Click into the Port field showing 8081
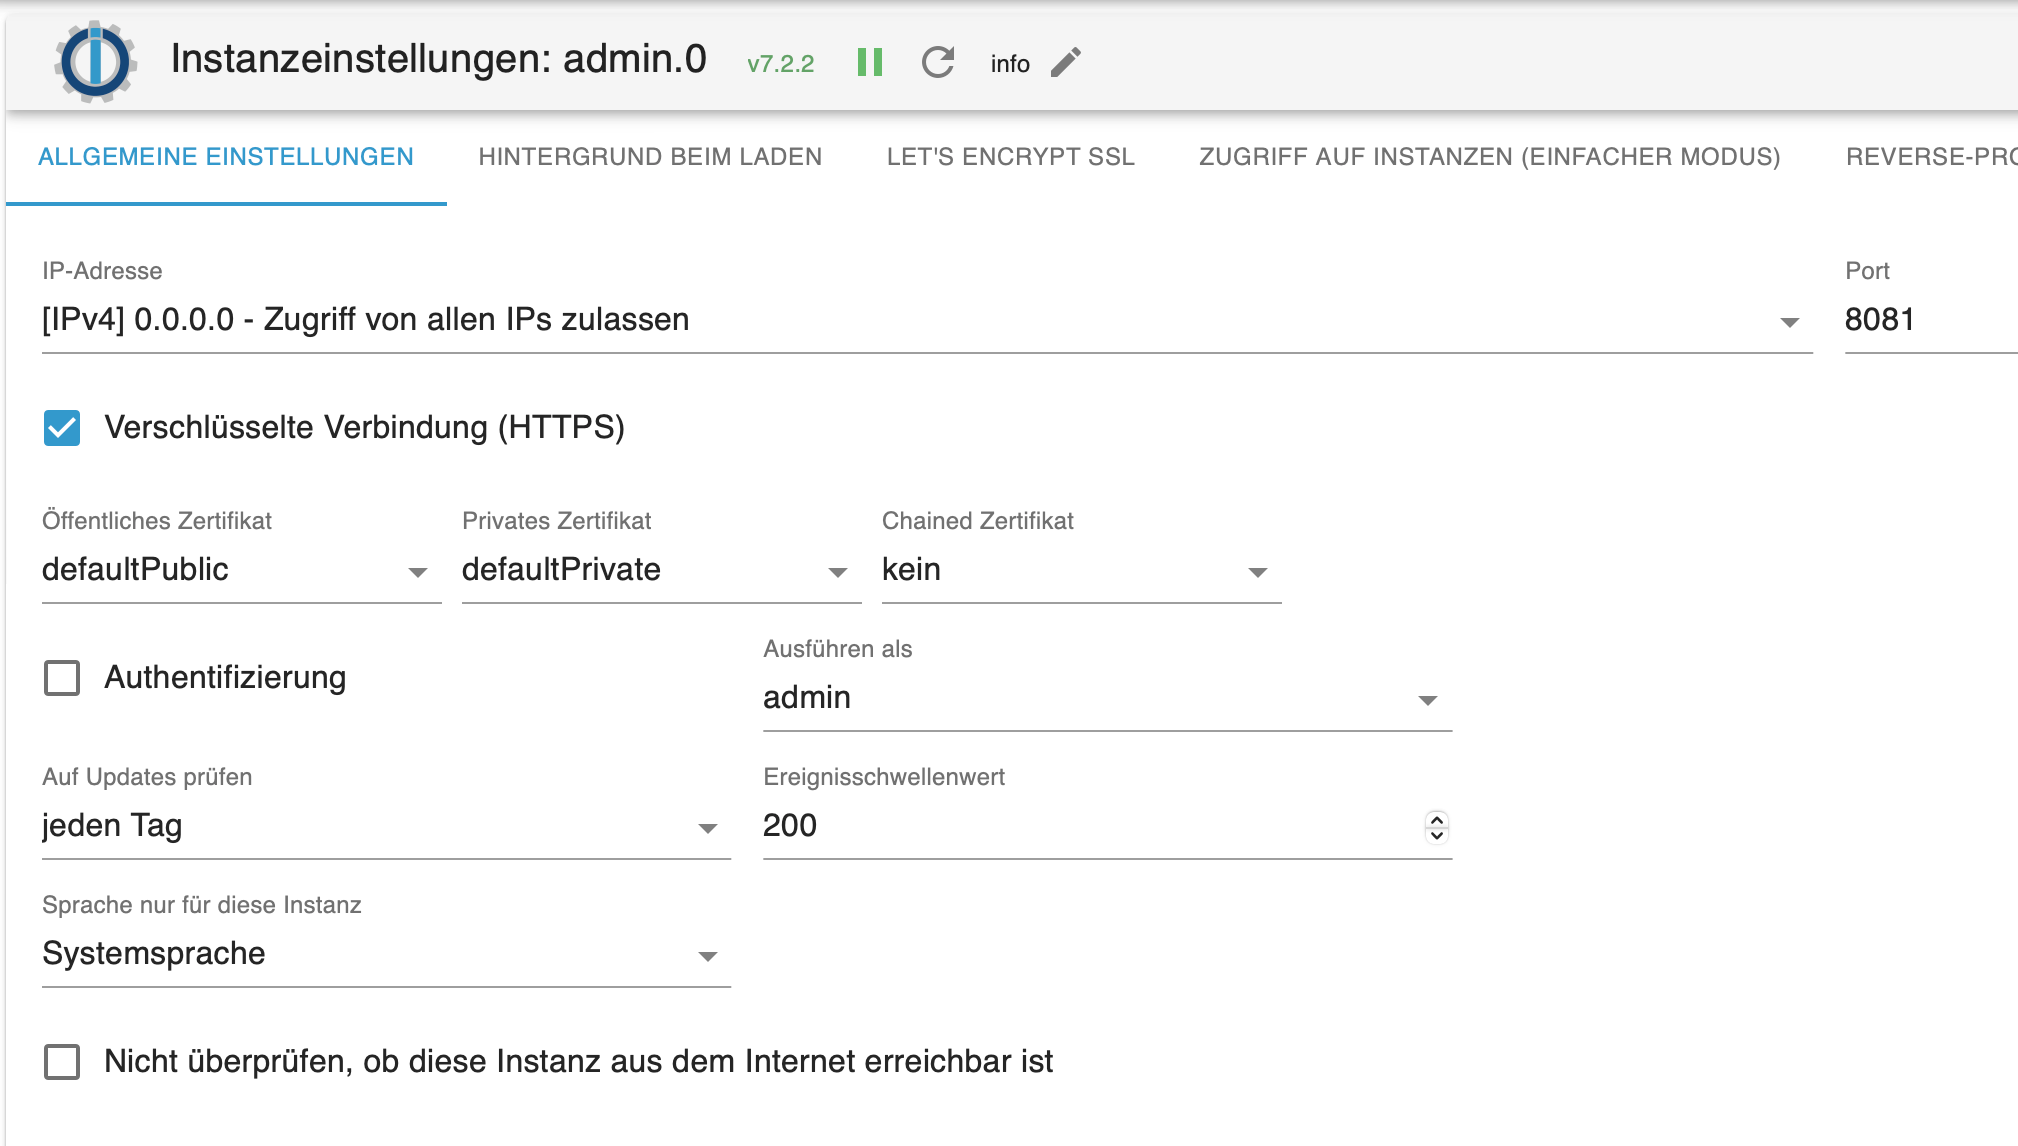 pyautogui.click(x=1930, y=320)
